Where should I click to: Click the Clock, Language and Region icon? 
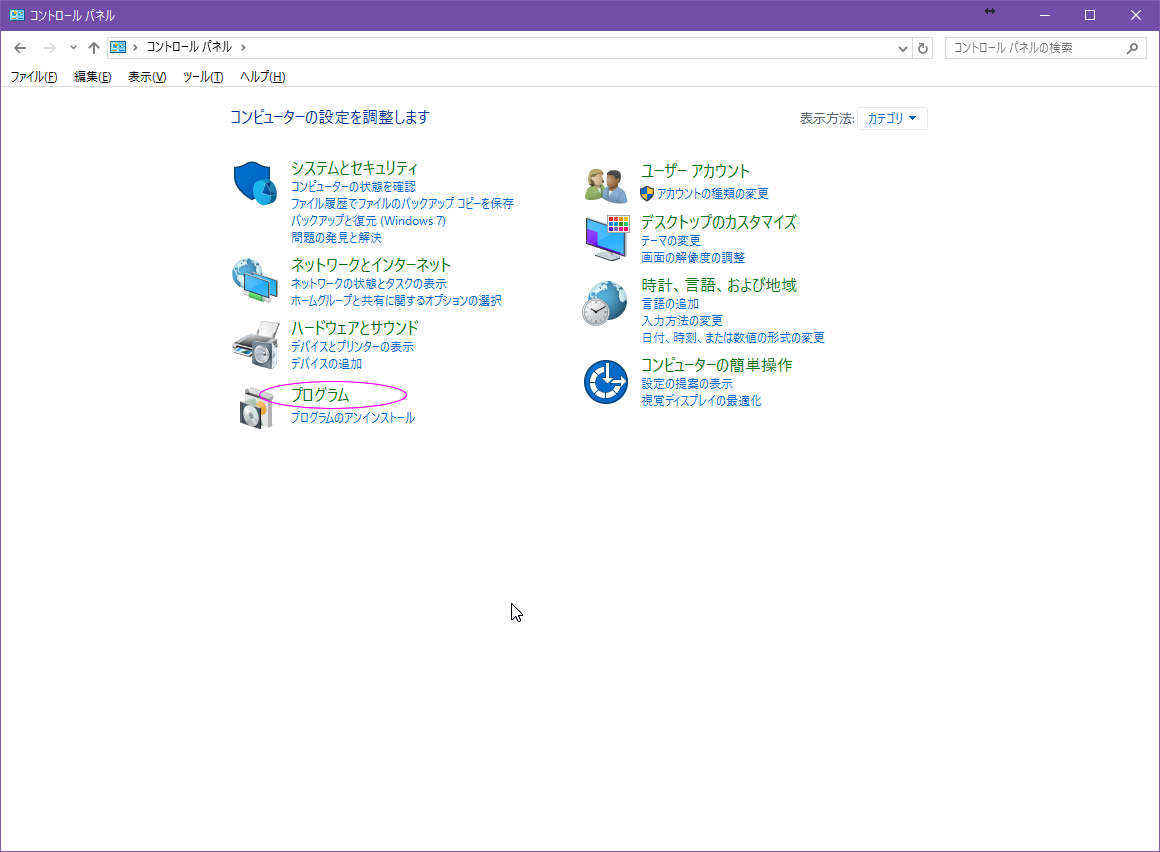click(x=606, y=303)
